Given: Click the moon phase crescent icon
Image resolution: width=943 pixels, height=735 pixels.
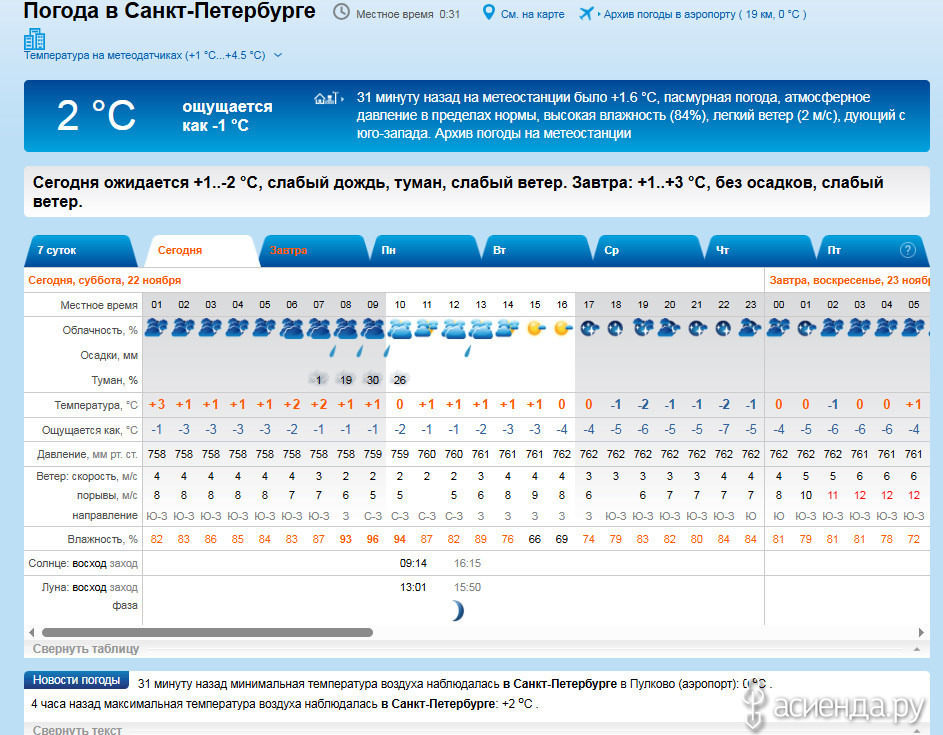Looking at the screenshot, I should 456,610.
